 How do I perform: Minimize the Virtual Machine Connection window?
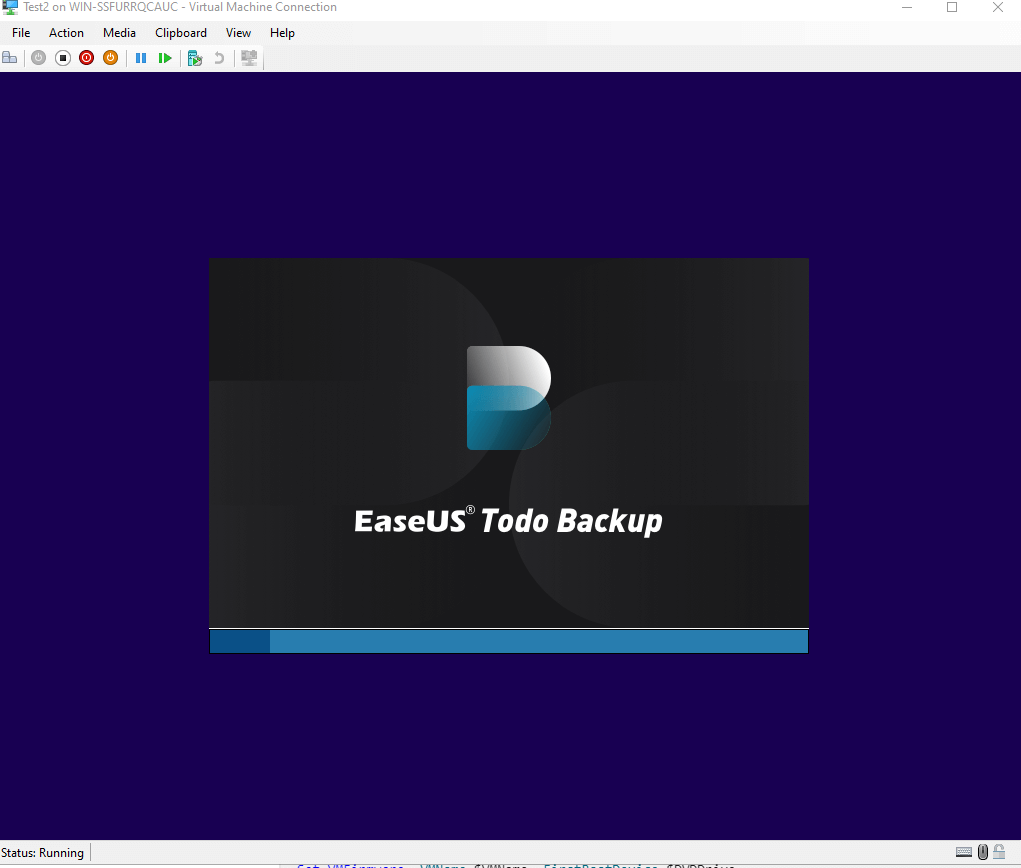click(906, 7)
